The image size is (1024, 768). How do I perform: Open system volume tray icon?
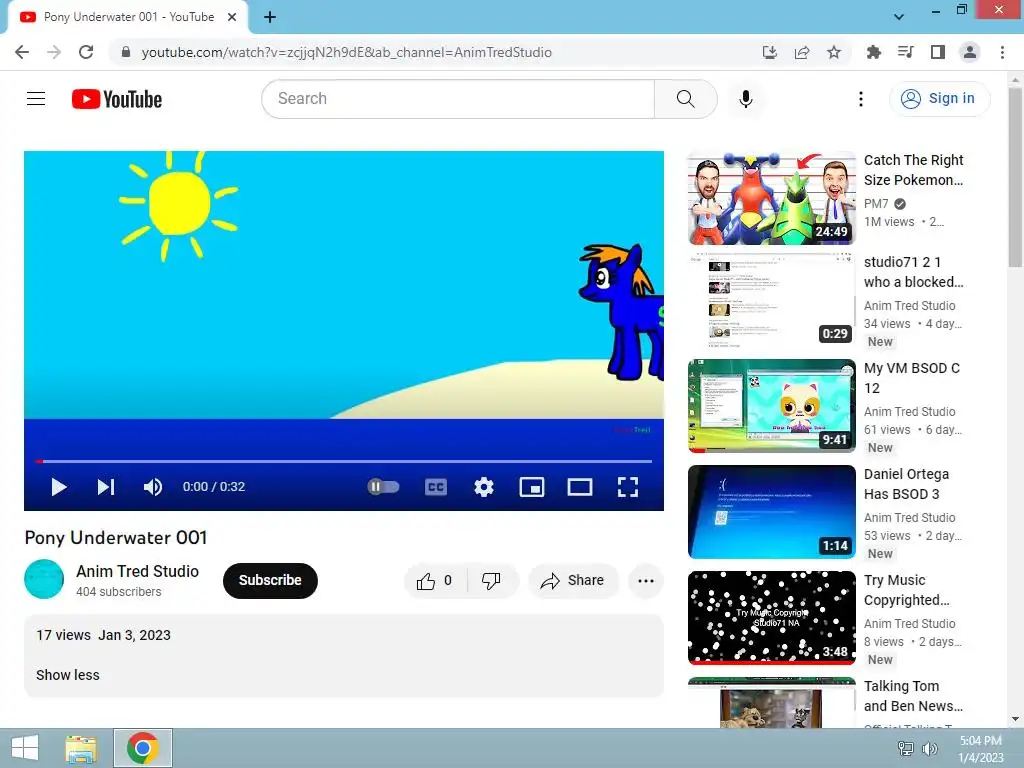pos(929,749)
